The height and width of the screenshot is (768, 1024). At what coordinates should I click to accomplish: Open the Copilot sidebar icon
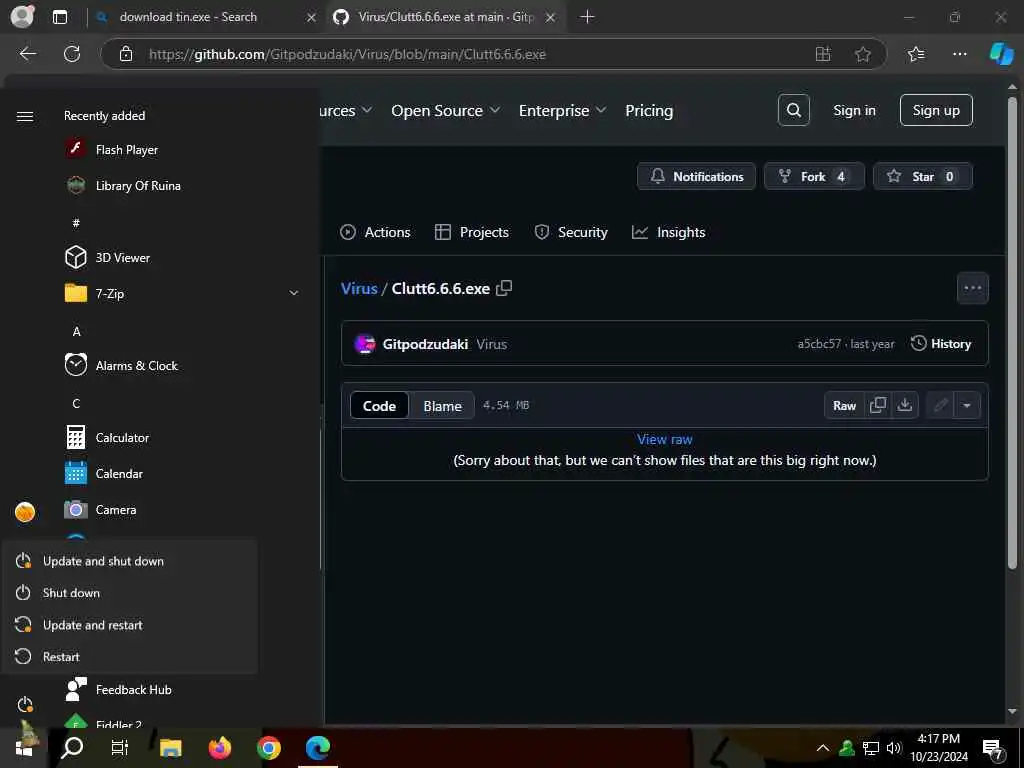pos(1001,54)
